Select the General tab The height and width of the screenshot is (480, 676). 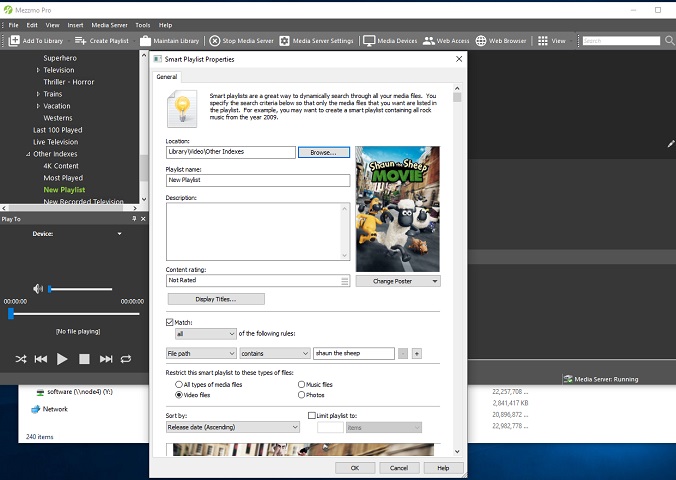pos(167,77)
